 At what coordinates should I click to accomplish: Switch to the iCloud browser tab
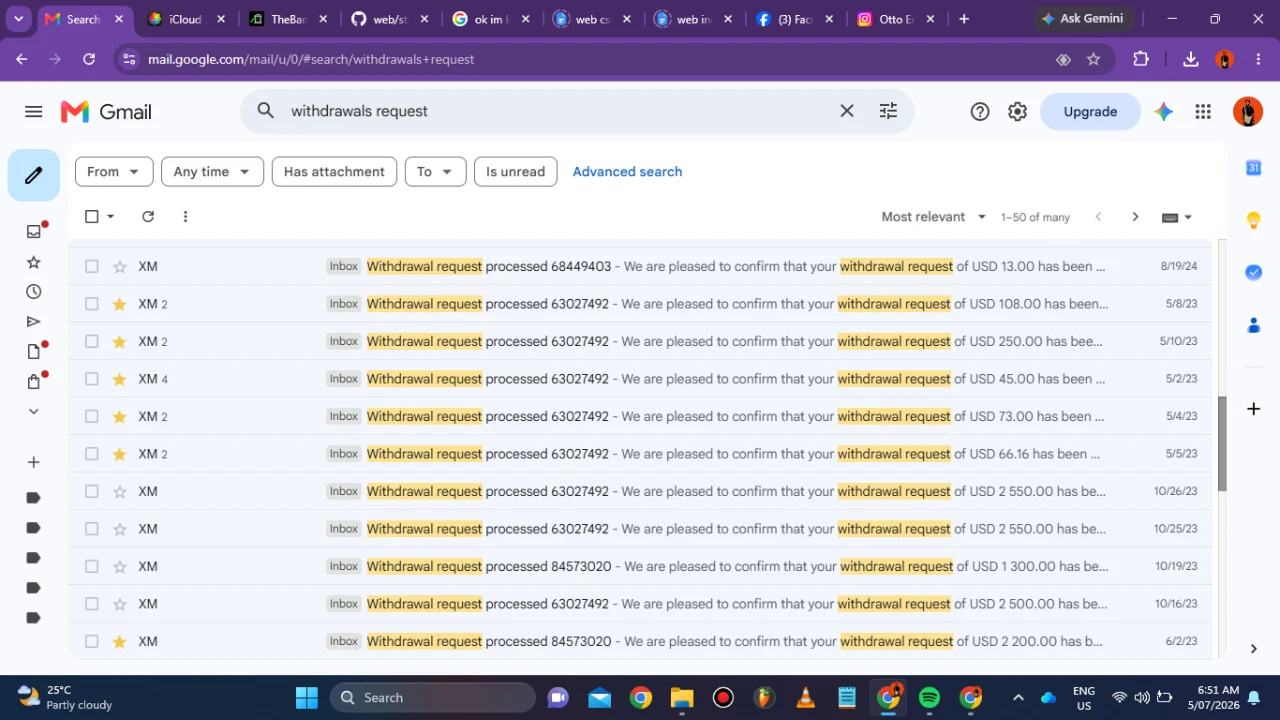(x=186, y=19)
